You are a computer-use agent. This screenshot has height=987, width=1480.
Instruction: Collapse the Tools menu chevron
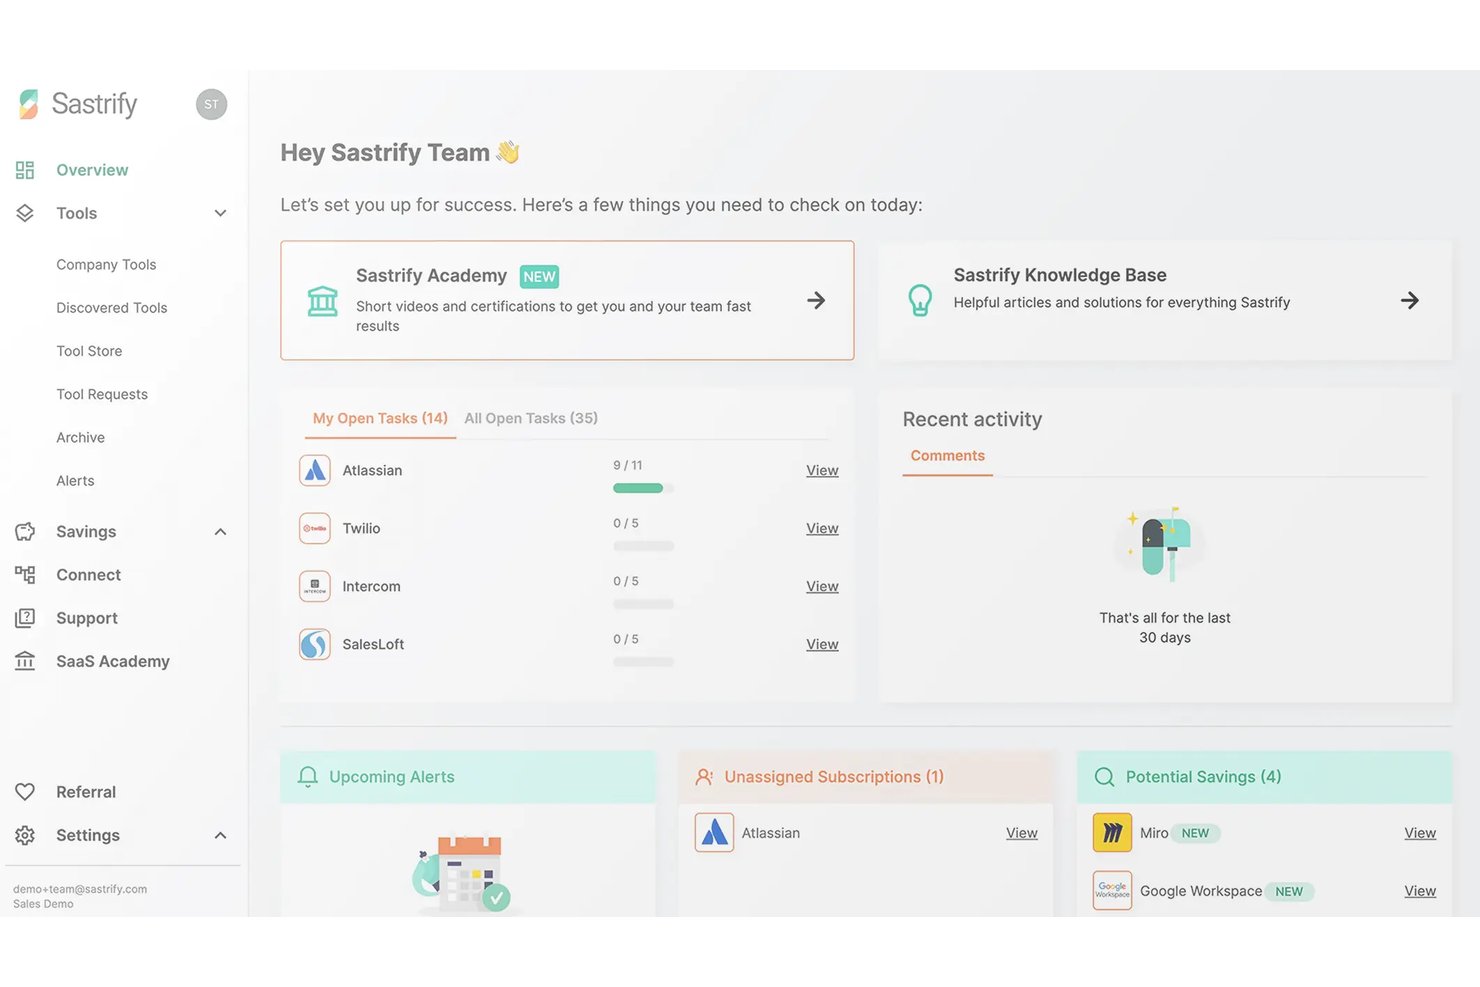pyautogui.click(x=220, y=213)
